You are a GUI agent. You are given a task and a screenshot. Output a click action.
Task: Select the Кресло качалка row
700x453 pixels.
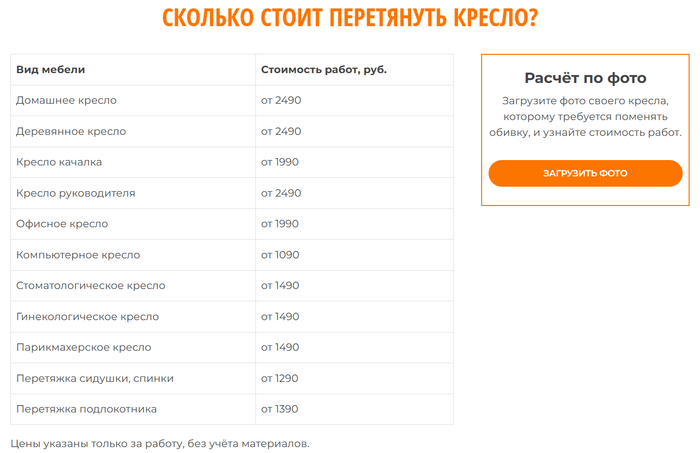[x=59, y=162]
